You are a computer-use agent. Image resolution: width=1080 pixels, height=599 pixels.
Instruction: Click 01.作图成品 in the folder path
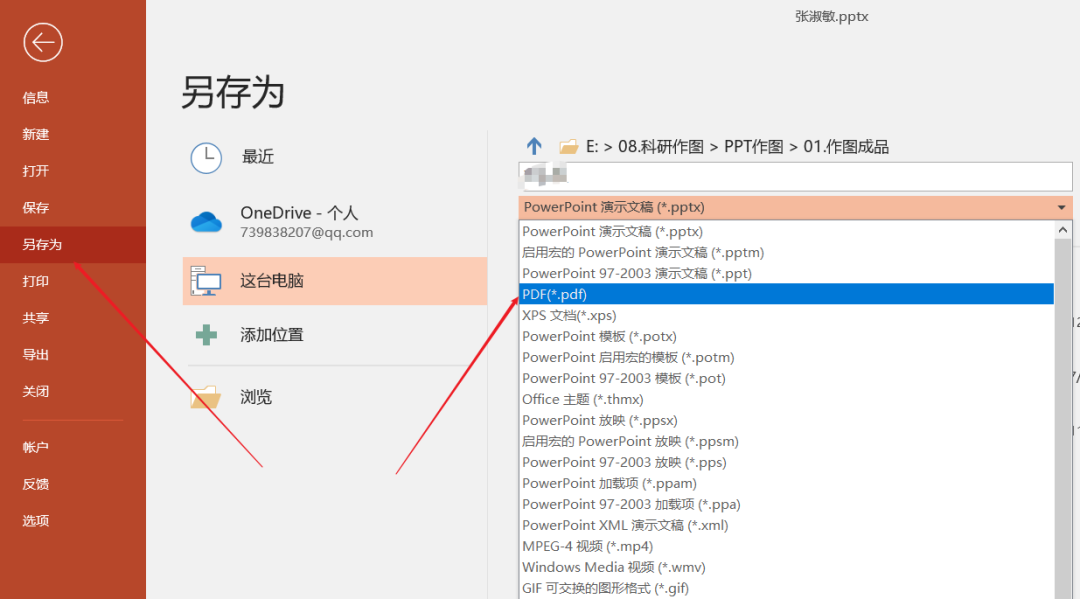point(846,147)
